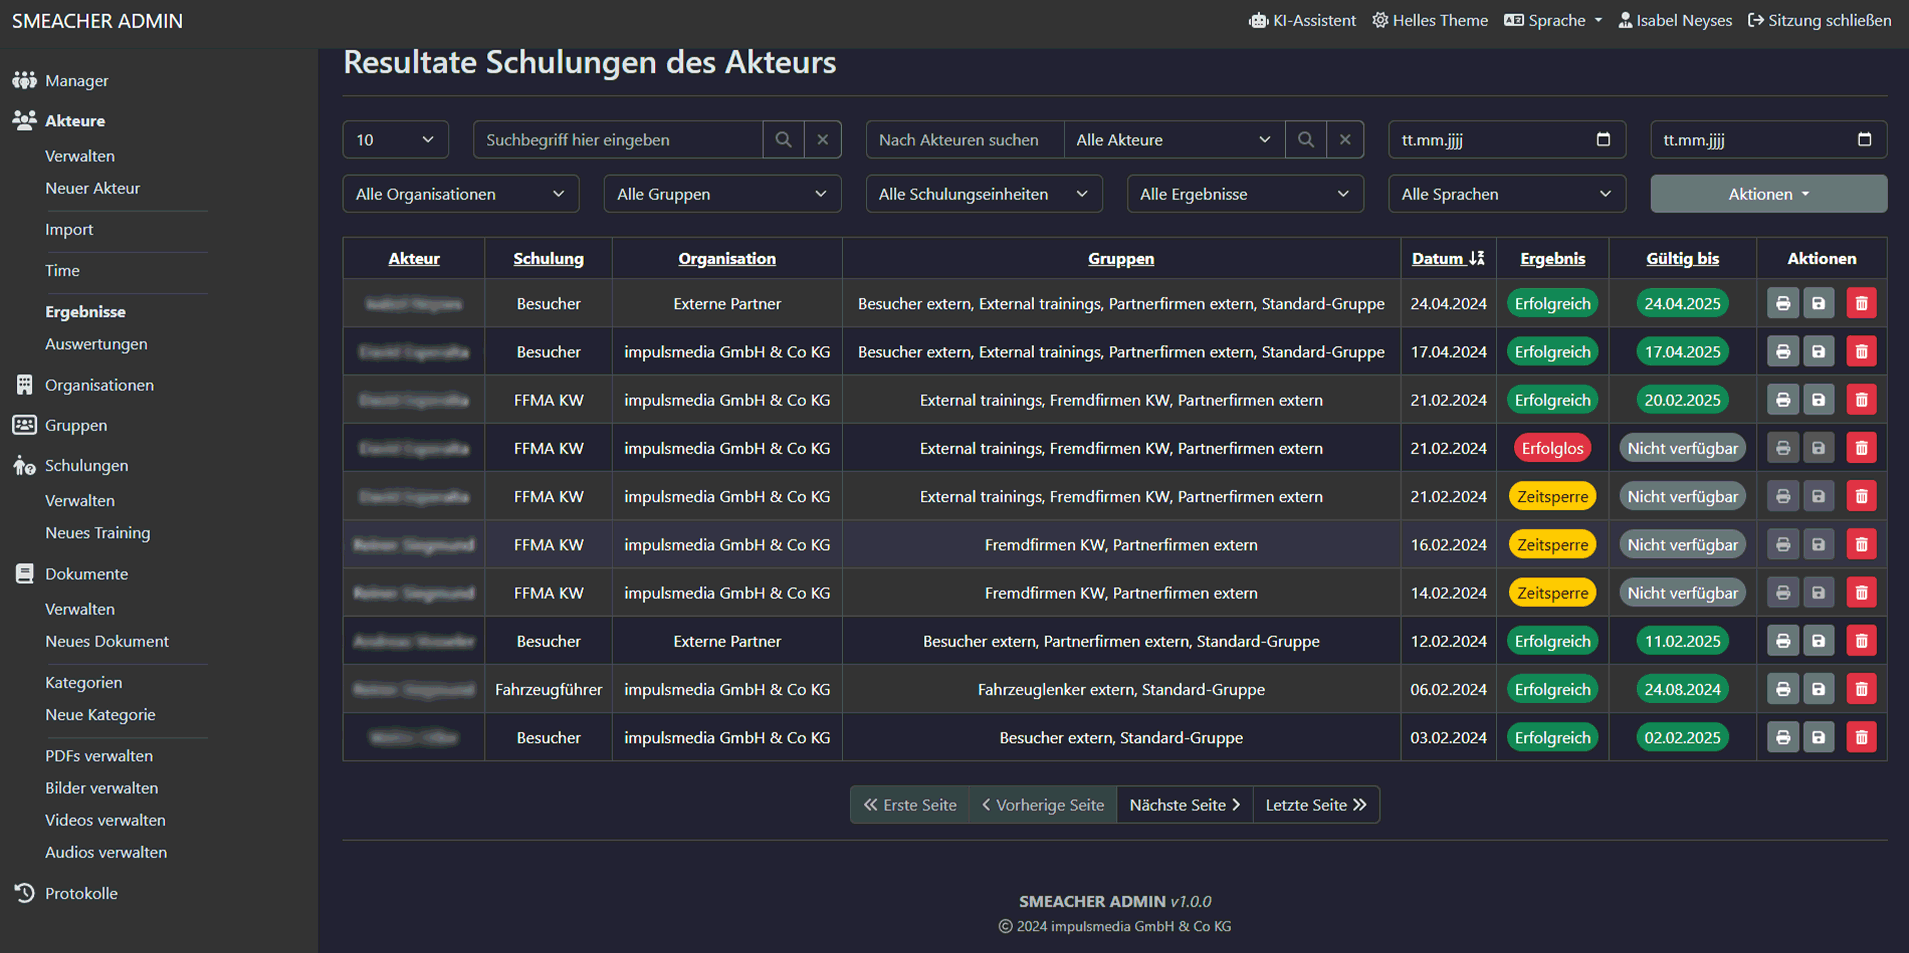
Task: Click save icon in second result row
Action: (x=1818, y=352)
